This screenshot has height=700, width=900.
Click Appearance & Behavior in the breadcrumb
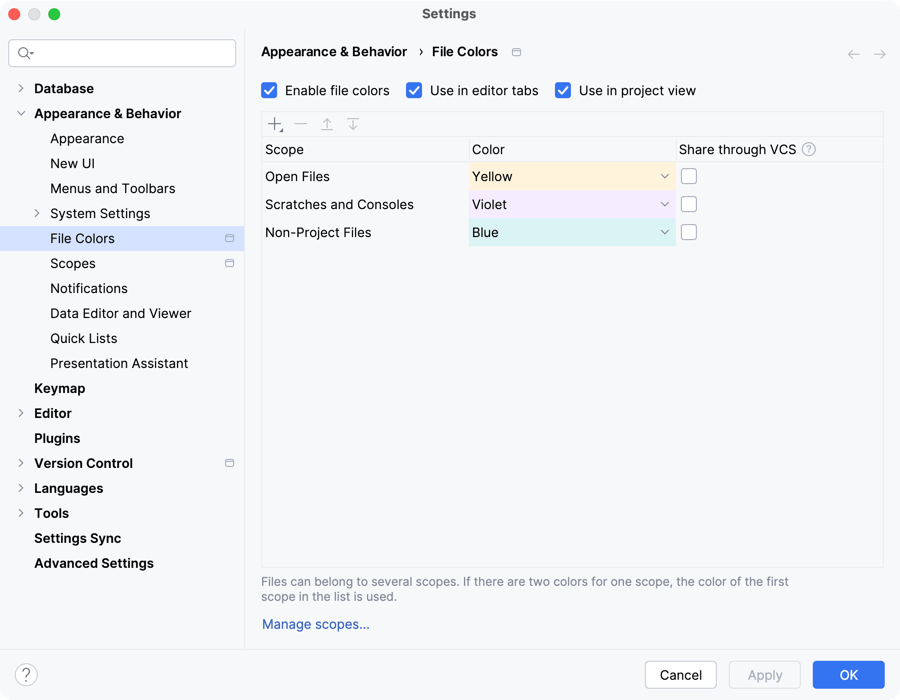(334, 52)
